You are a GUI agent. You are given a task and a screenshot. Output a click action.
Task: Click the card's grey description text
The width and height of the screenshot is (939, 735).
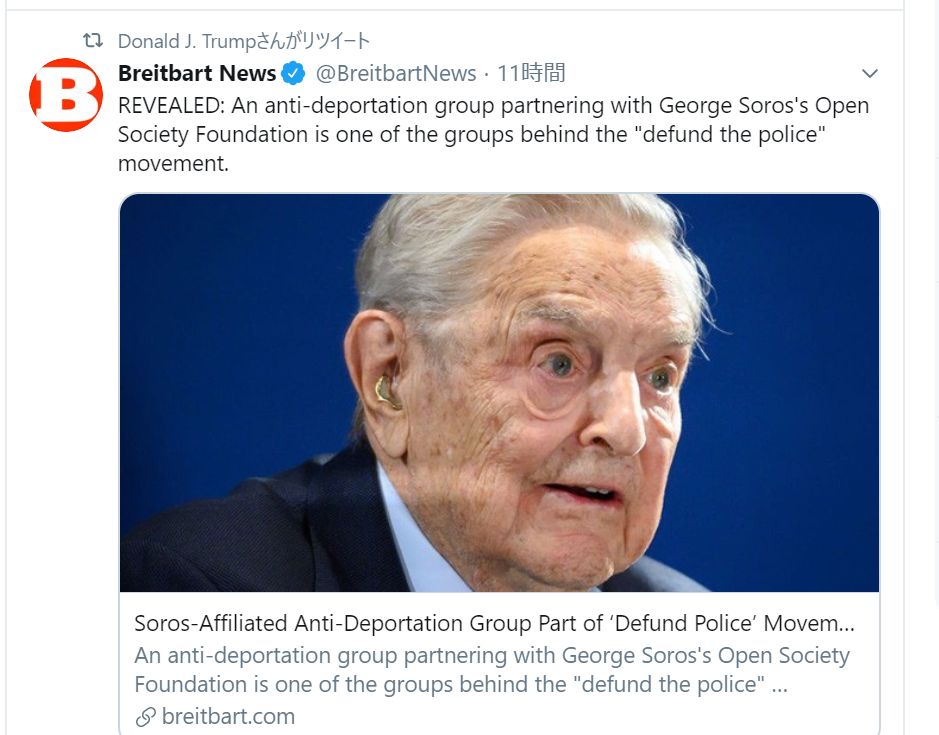[x=492, y=670]
